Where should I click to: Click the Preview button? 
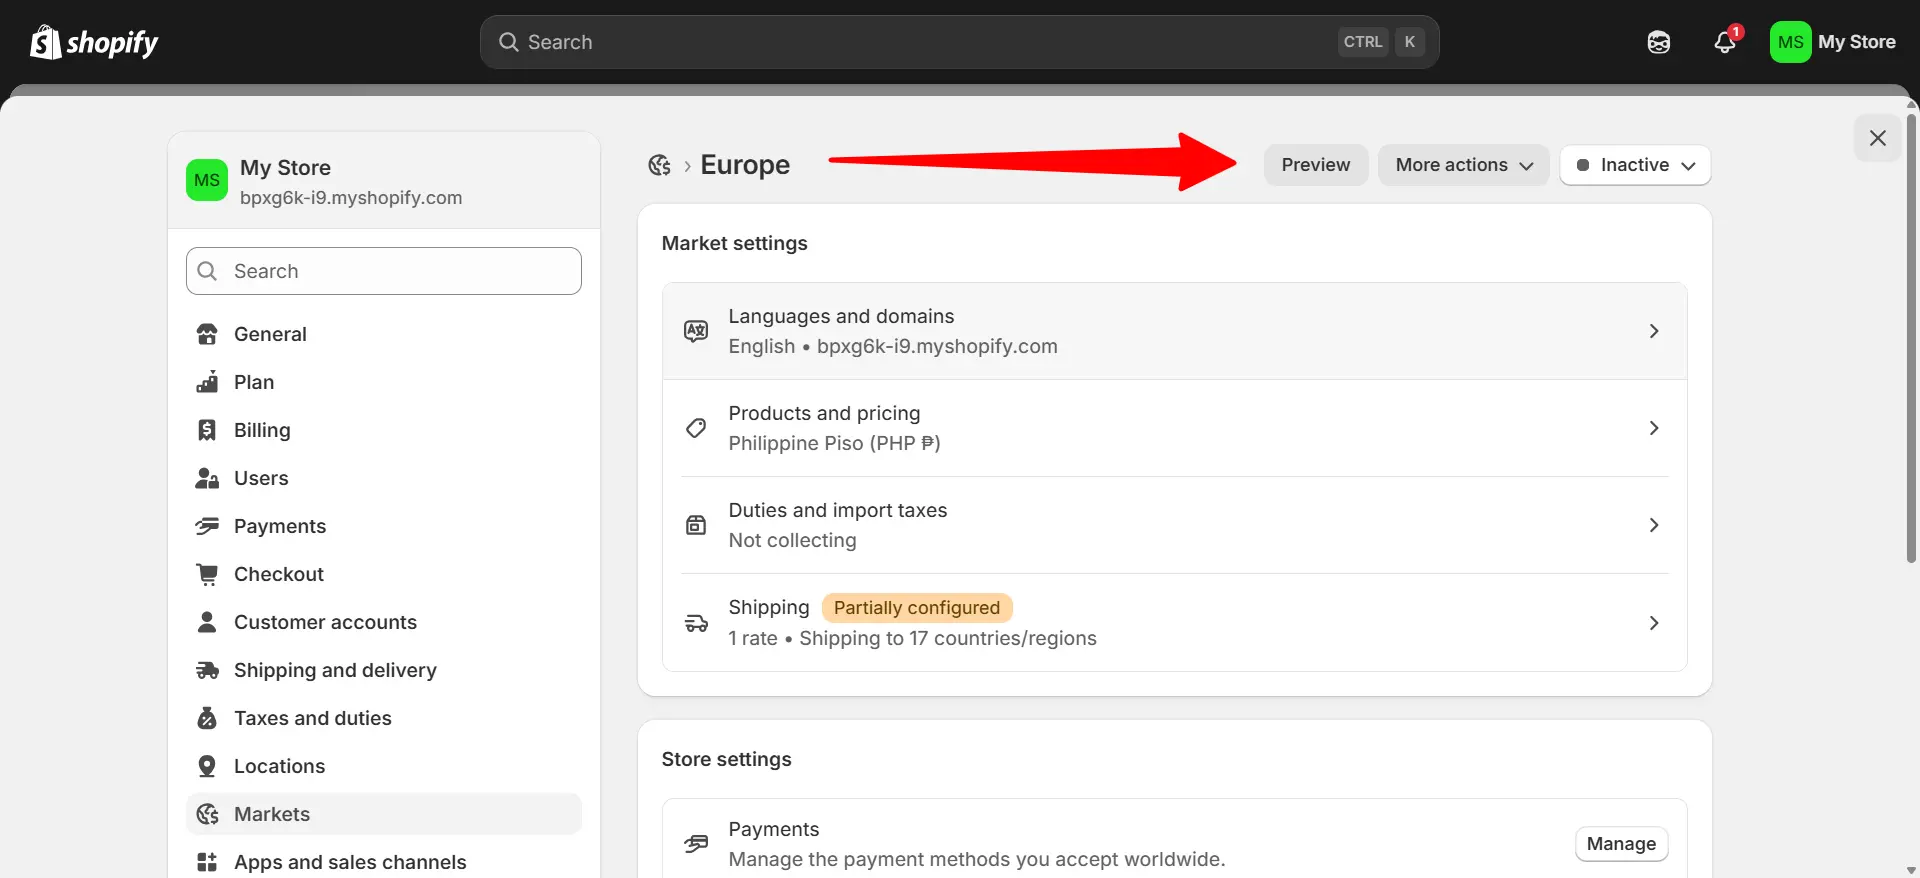(1316, 165)
